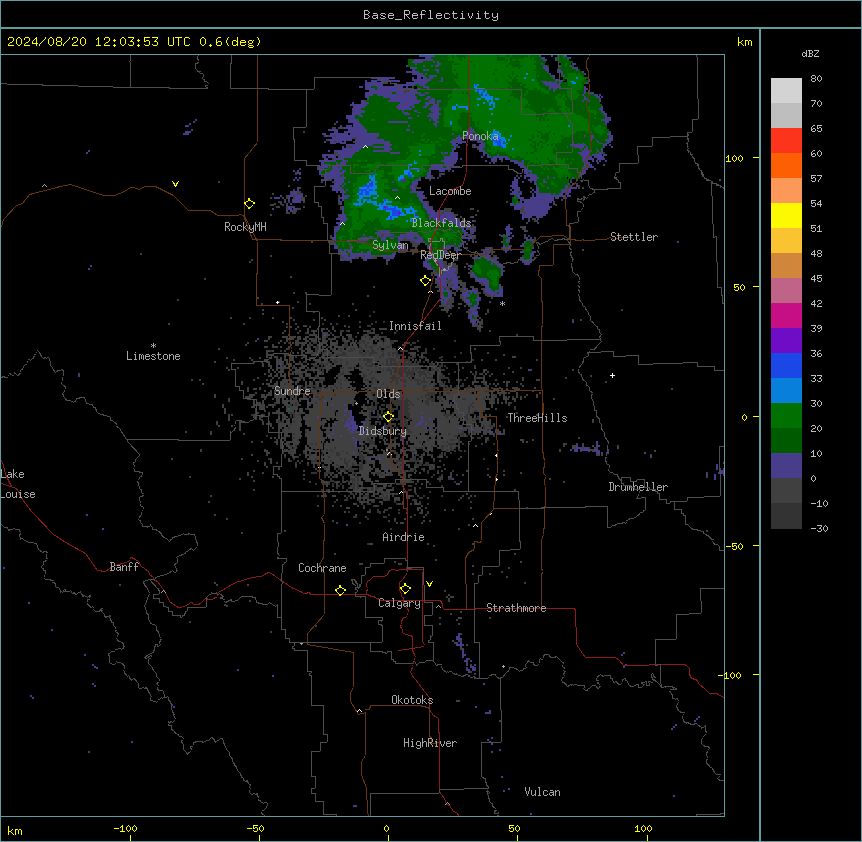Click the Limestone label
862x842 pixels.
coord(153,356)
